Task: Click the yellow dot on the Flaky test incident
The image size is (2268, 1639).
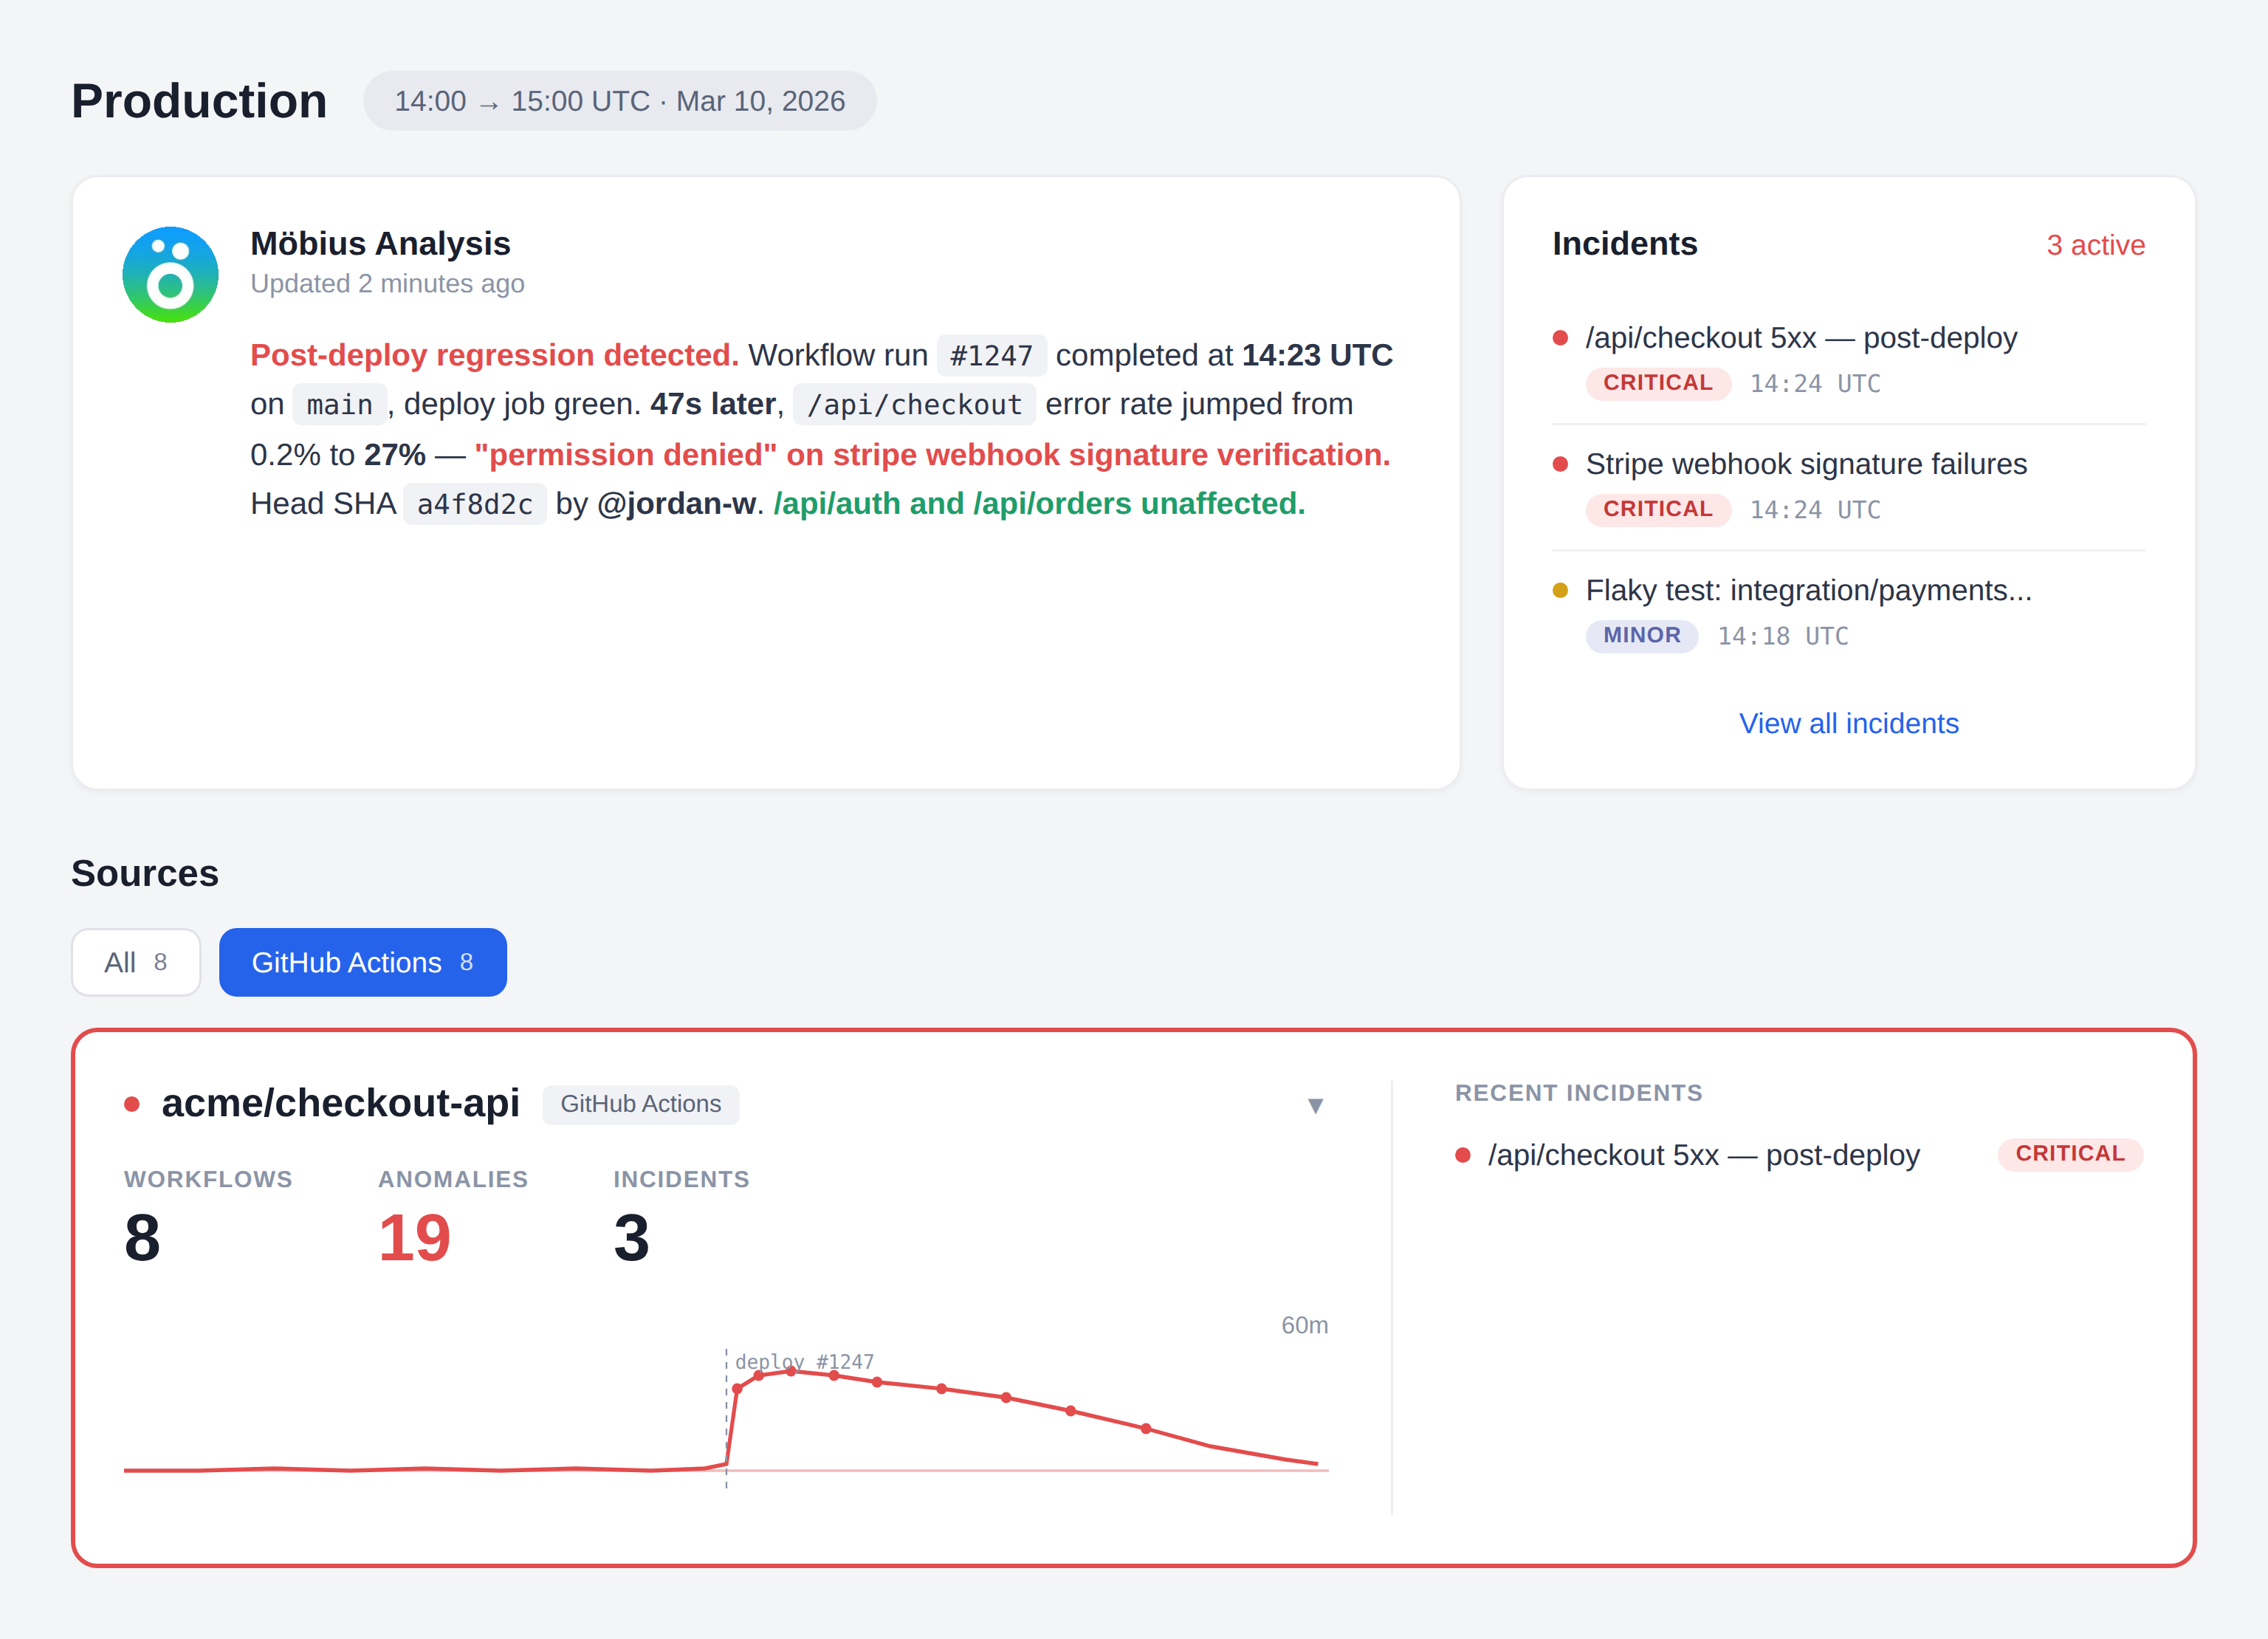Action: coord(1559,590)
